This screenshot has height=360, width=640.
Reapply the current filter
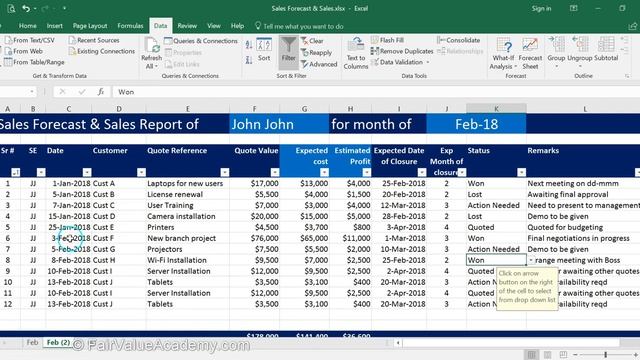316,53
